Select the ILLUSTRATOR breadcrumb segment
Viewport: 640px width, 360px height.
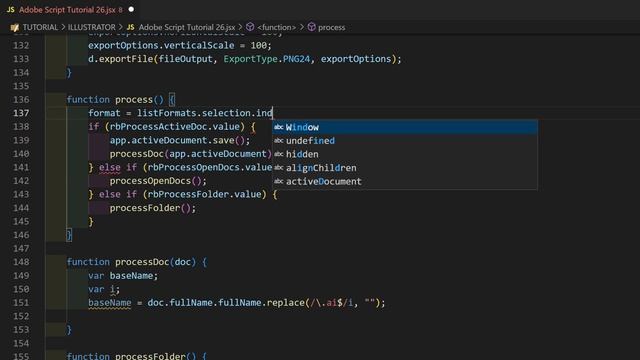91,27
